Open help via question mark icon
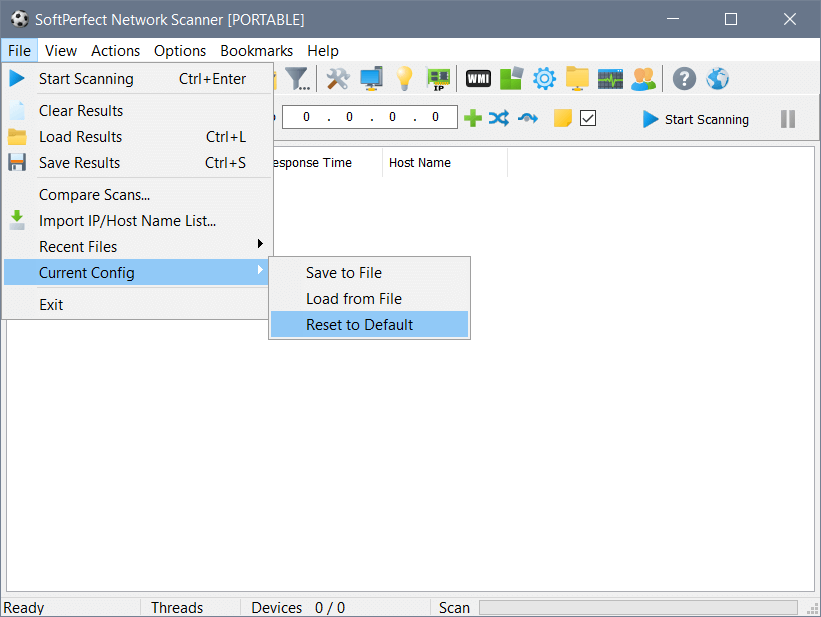Screen dimensions: 821x617 tap(684, 79)
